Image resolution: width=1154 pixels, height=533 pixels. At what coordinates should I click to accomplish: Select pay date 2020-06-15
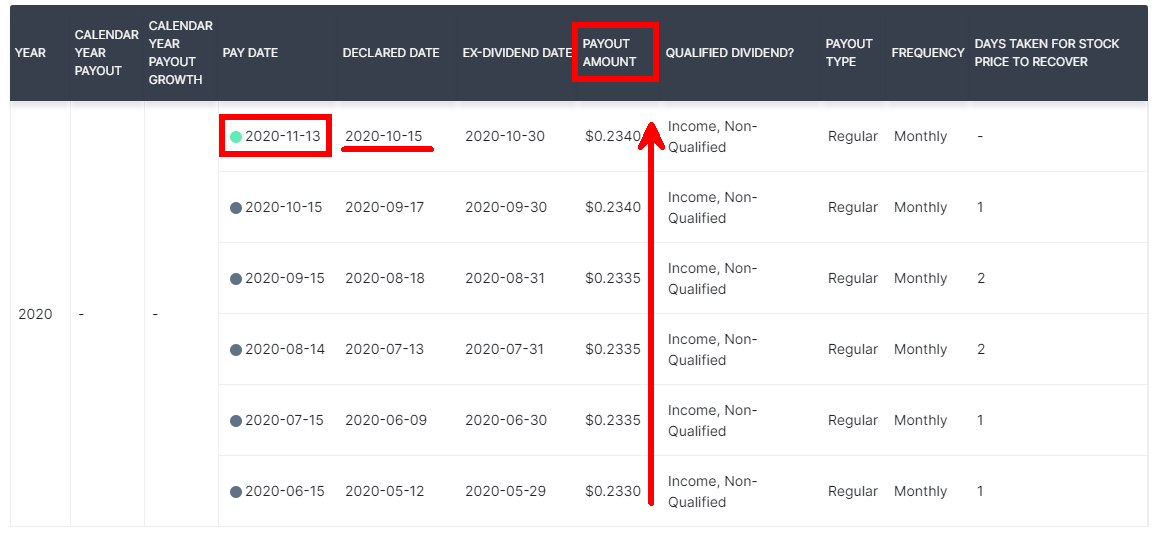(x=284, y=491)
